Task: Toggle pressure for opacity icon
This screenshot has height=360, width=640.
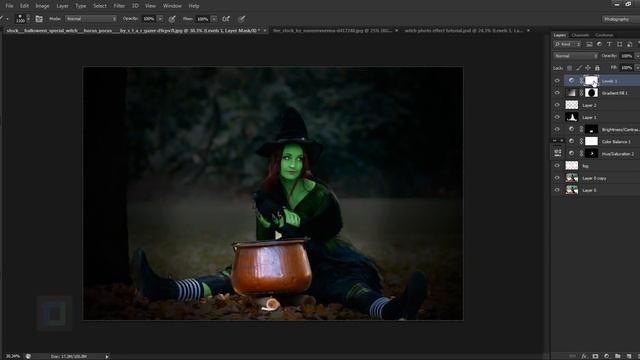Action: (x=172, y=19)
